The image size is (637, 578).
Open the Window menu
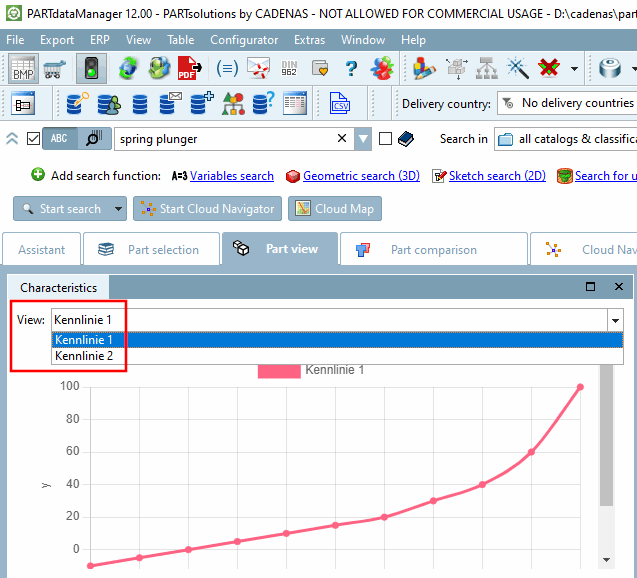(x=363, y=40)
